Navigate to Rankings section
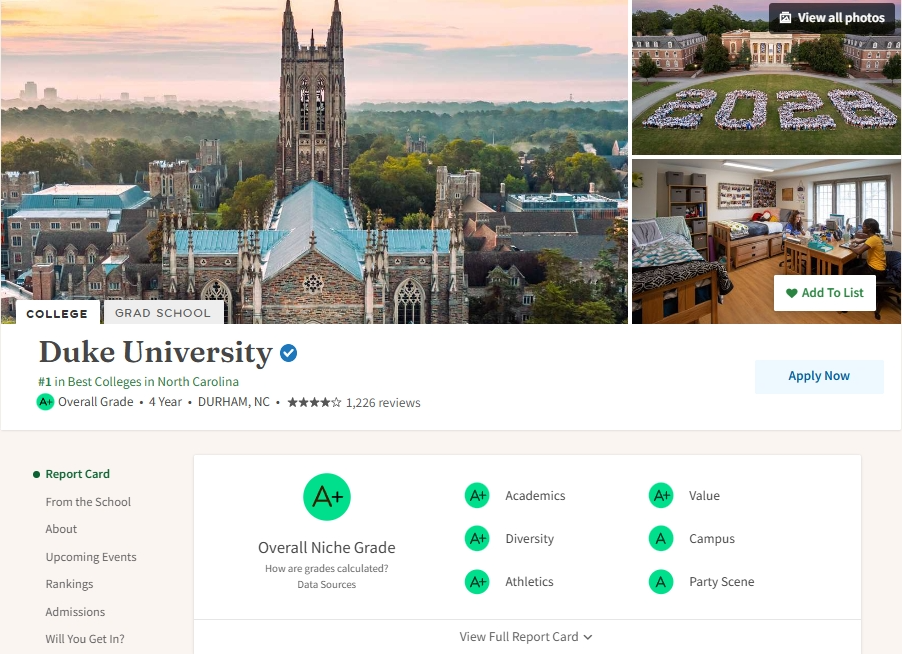The height and width of the screenshot is (654, 902). [x=69, y=584]
